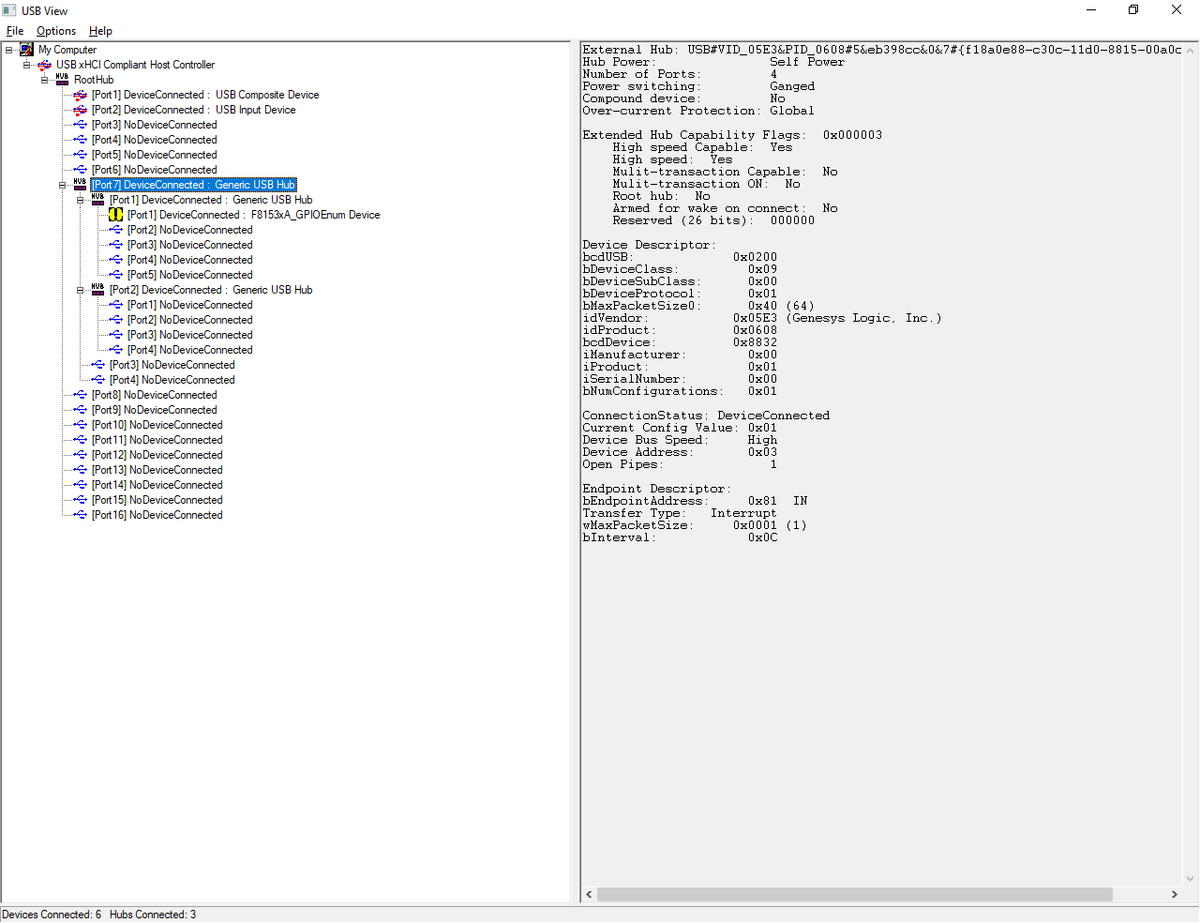
Task: Collapse nested Port2 Generic USB Hub
Action: [x=81, y=289]
